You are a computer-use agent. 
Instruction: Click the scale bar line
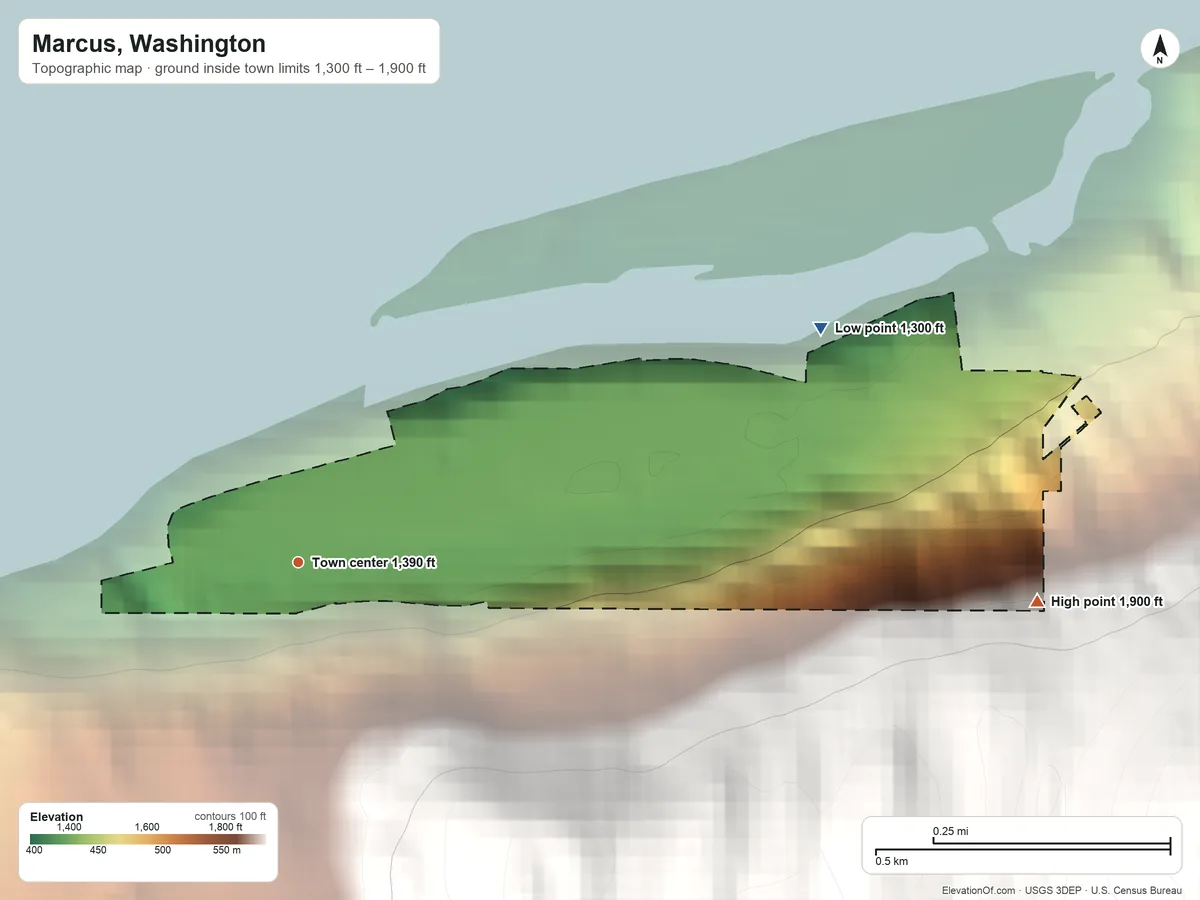coord(1022,848)
